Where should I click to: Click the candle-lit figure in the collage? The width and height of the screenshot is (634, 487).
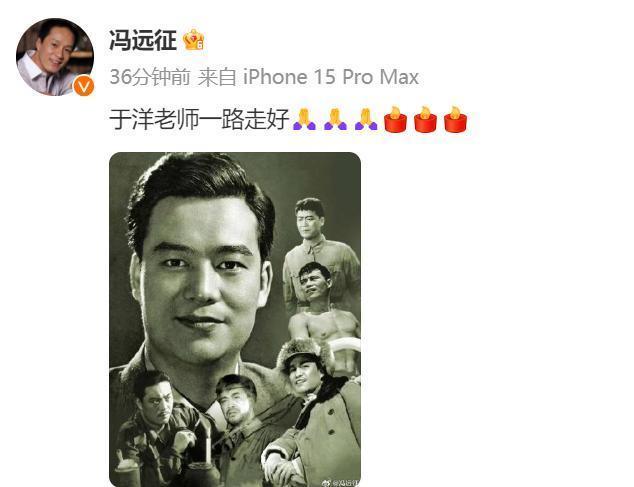point(162,429)
